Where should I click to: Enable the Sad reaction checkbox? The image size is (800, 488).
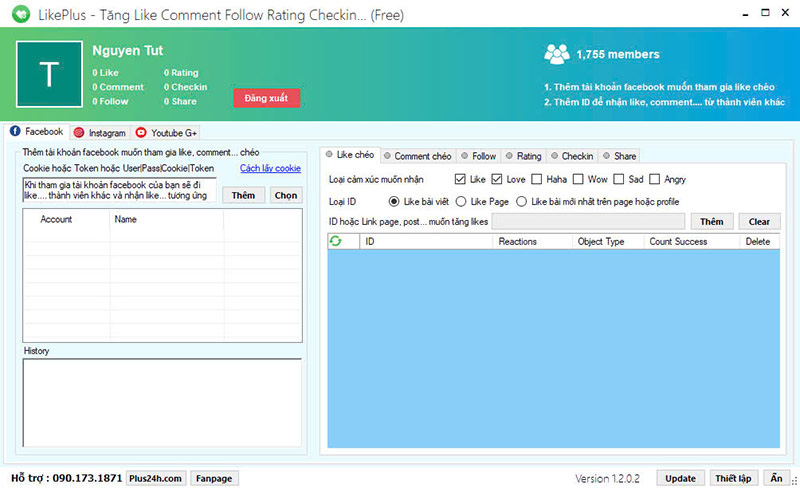tap(619, 179)
